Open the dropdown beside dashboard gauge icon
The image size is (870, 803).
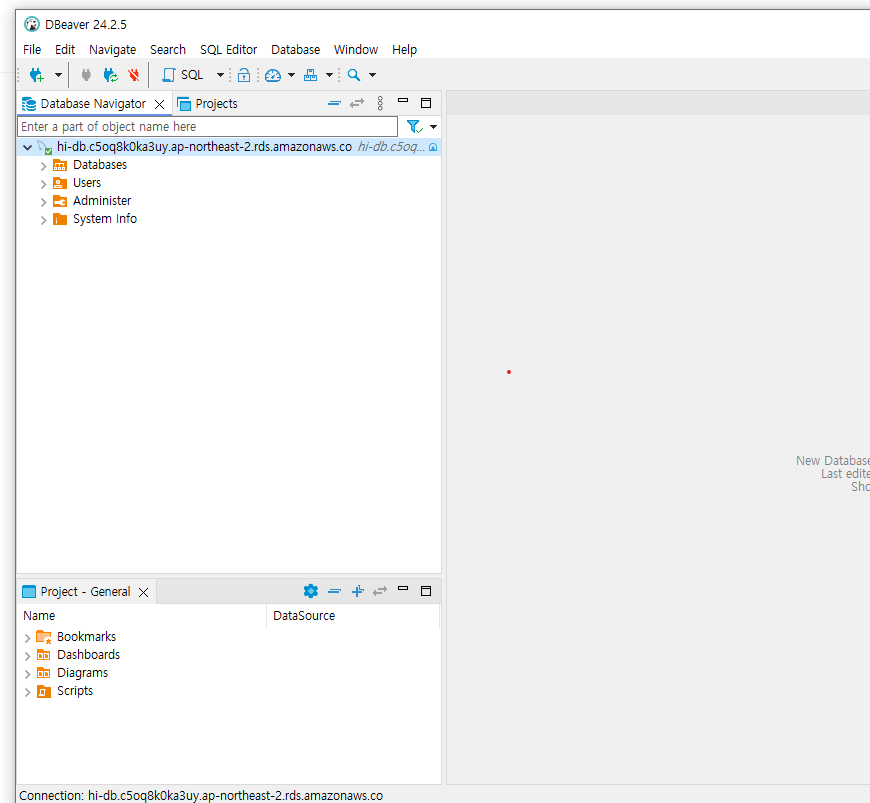[291, 75]
